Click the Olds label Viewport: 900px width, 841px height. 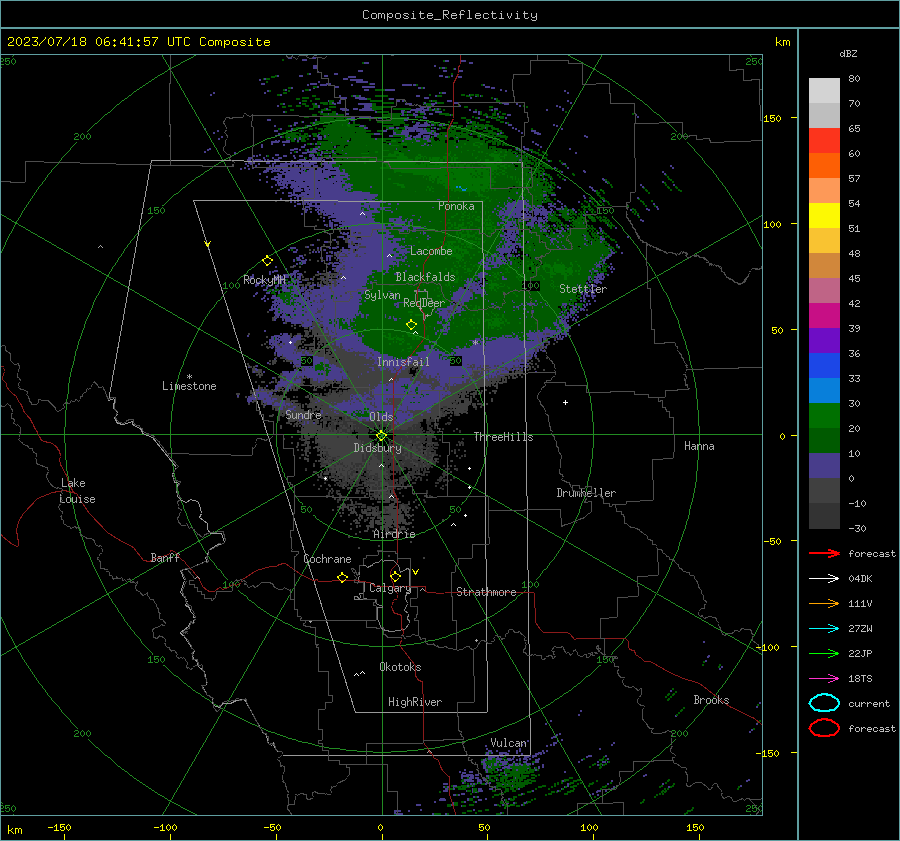[x=381, y=417]
